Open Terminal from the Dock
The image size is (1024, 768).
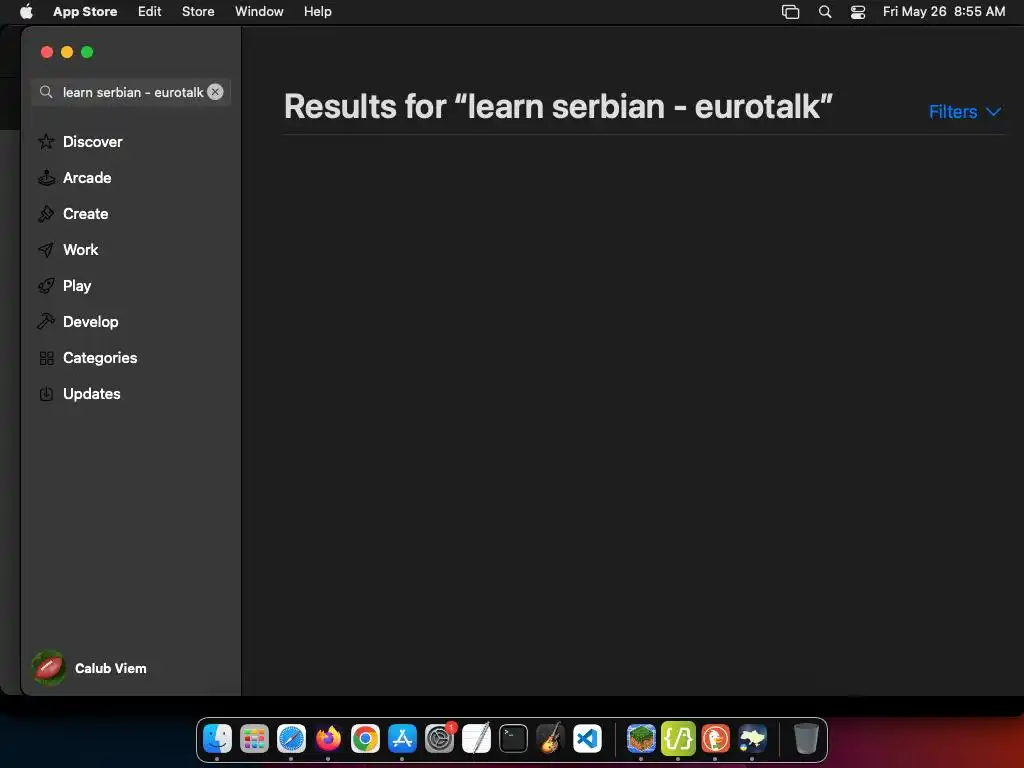pyautogui.click(x=513, y=739)
